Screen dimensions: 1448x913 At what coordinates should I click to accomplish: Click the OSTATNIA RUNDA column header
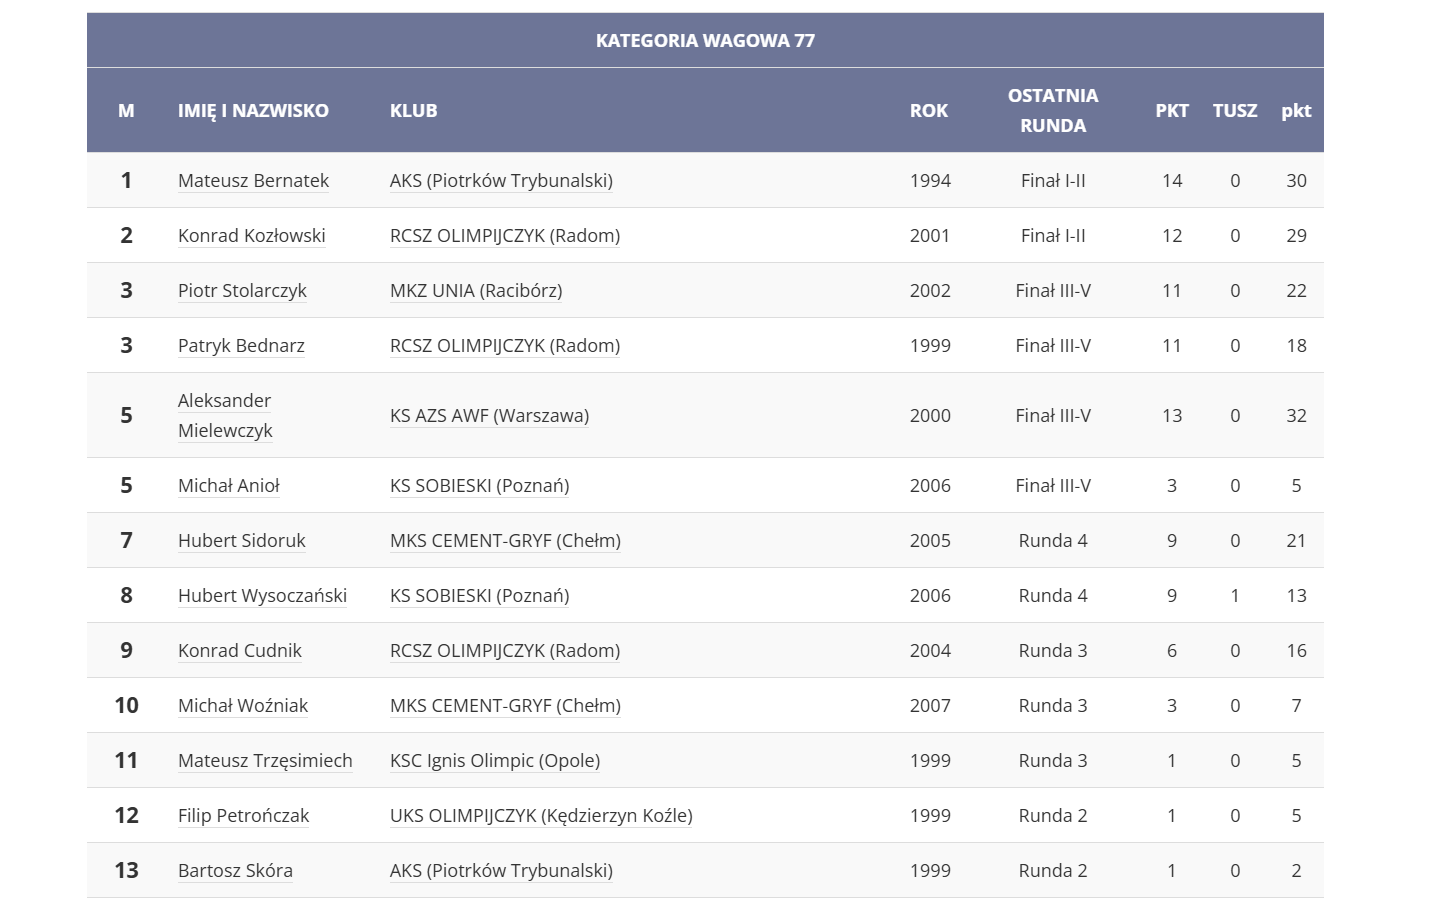1052,111
